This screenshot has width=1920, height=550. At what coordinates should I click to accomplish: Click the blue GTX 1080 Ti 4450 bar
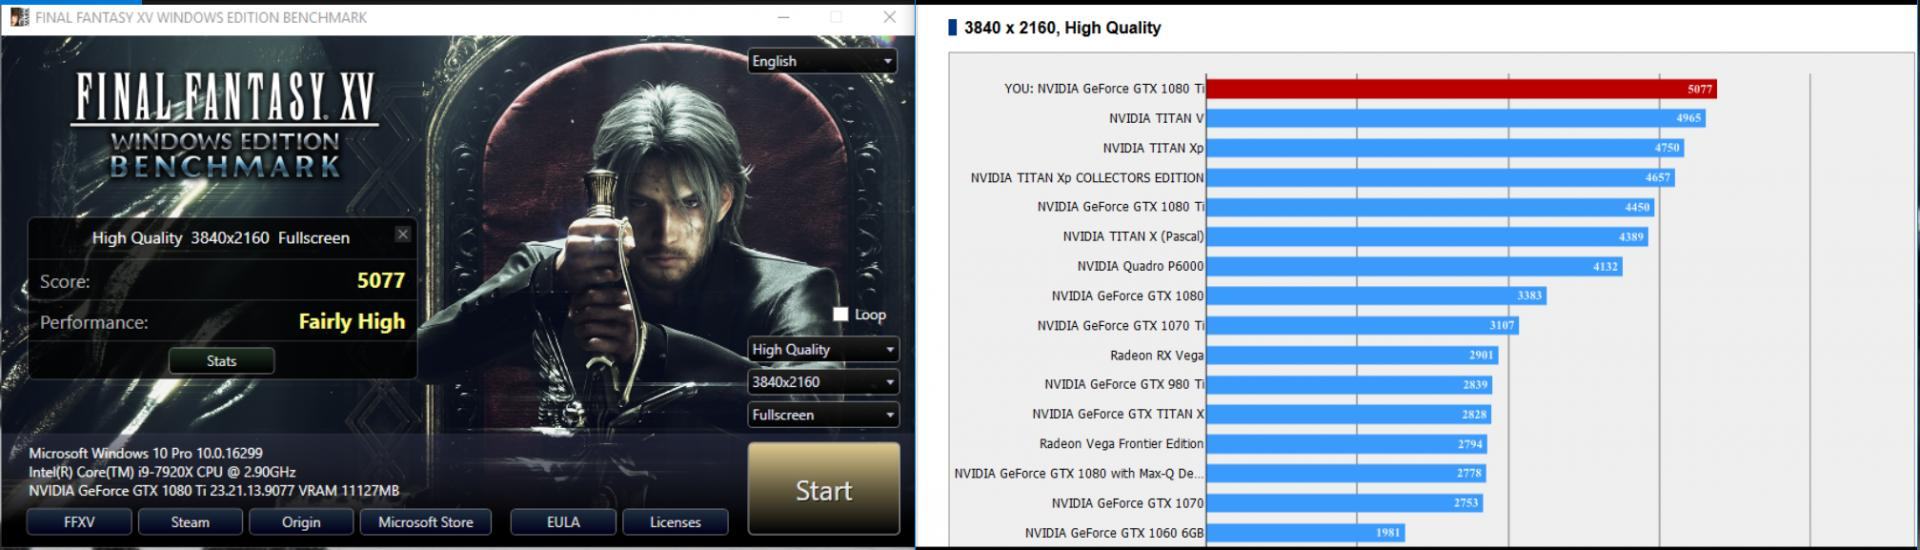1430,207
